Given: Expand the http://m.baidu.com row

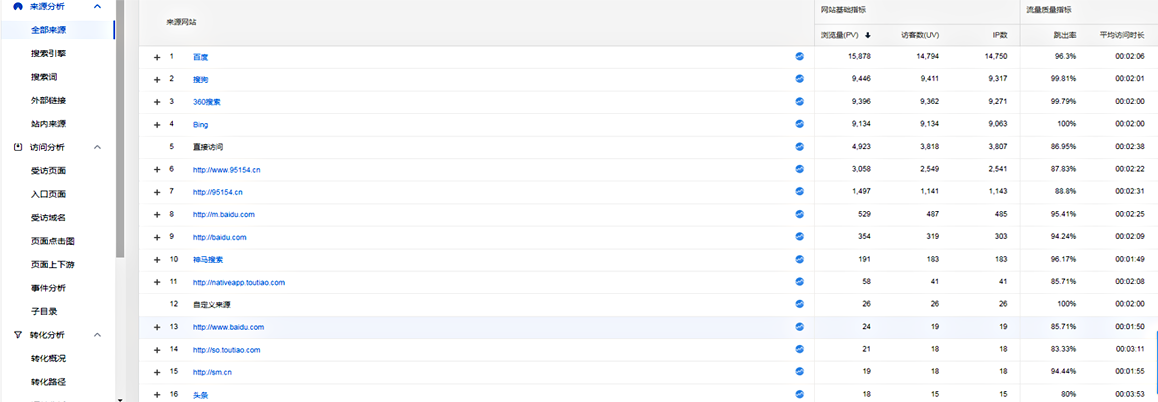Looking at the screenshot, I should [x=157, y=214].
